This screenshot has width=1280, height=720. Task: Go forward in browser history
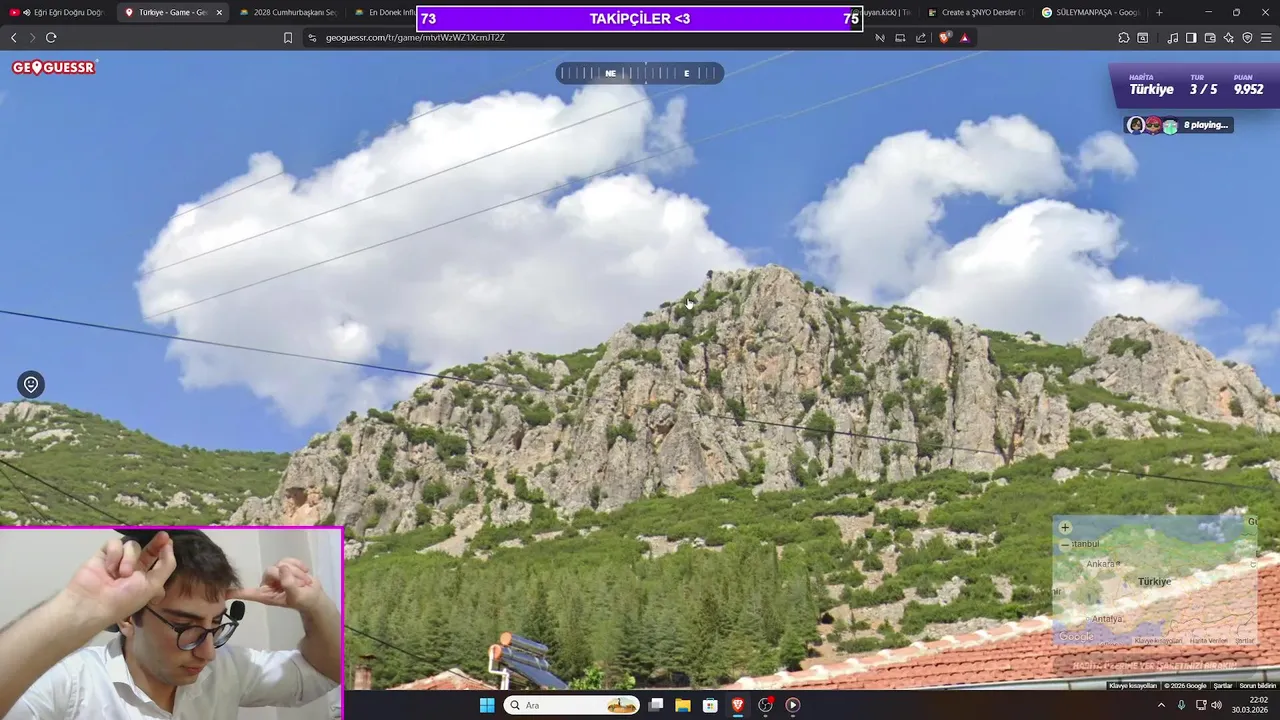32,37
